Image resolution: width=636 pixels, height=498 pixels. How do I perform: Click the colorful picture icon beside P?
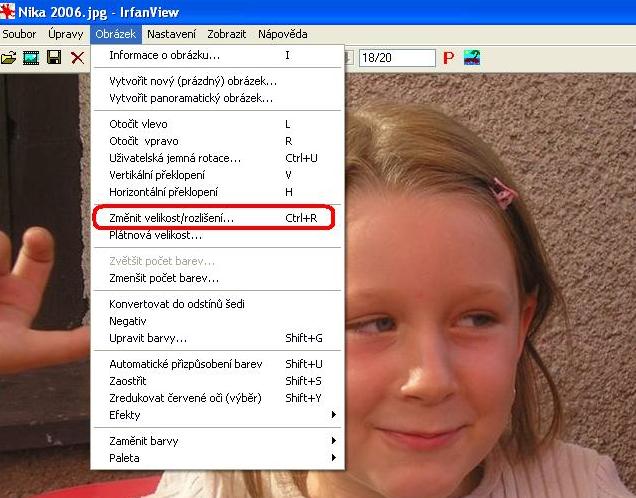[x=472, y=58]
